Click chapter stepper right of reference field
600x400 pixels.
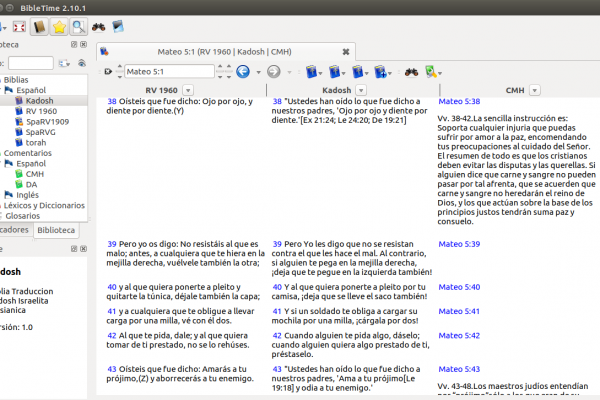[x=220, y=72]
